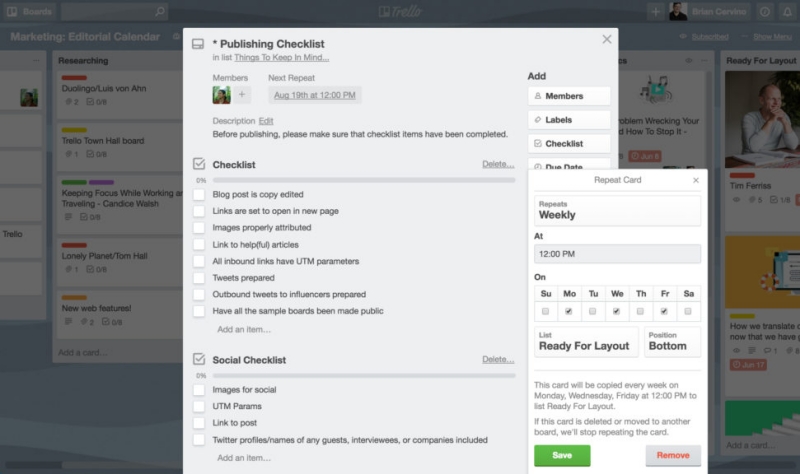Click the Social Checklist section icon

(x=199, y=359)
